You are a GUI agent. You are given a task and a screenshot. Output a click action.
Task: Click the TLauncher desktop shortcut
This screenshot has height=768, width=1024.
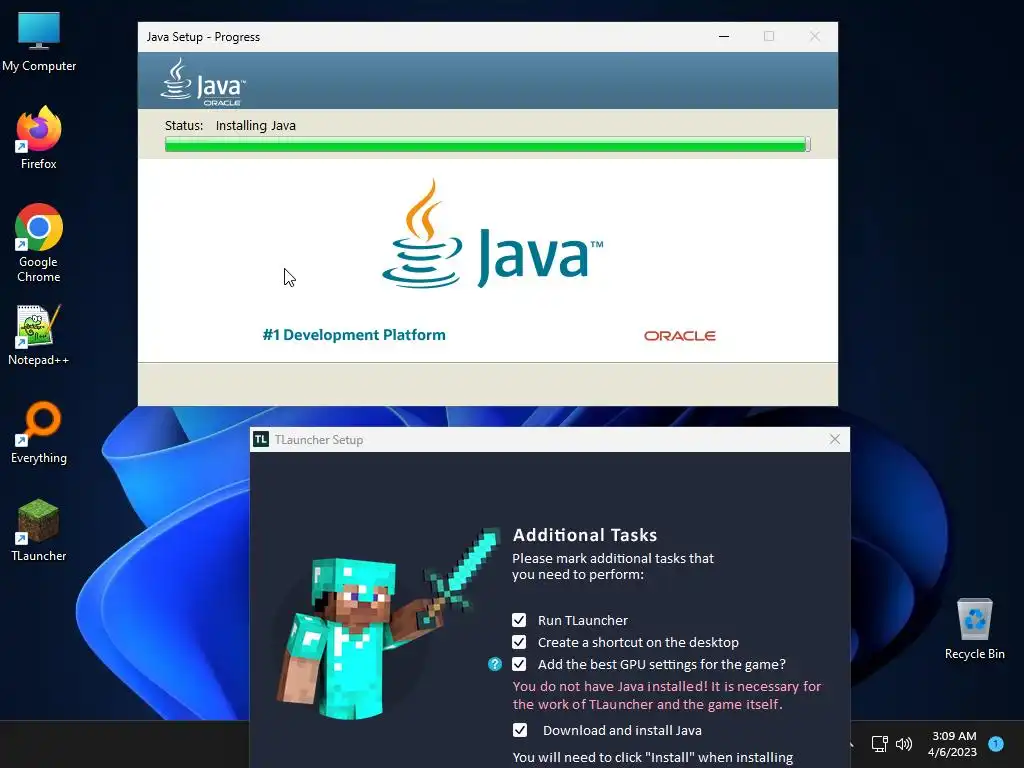click(x=39, y=530)
